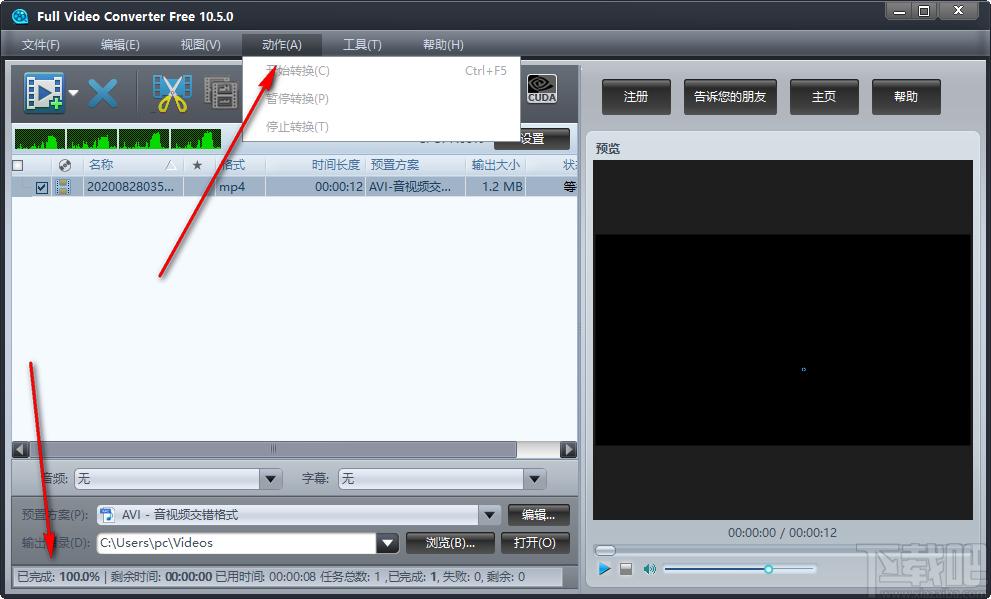Open the 视图(V) menu
The height and width of the screenshot is (599, 991).
(x=200, y=45)
